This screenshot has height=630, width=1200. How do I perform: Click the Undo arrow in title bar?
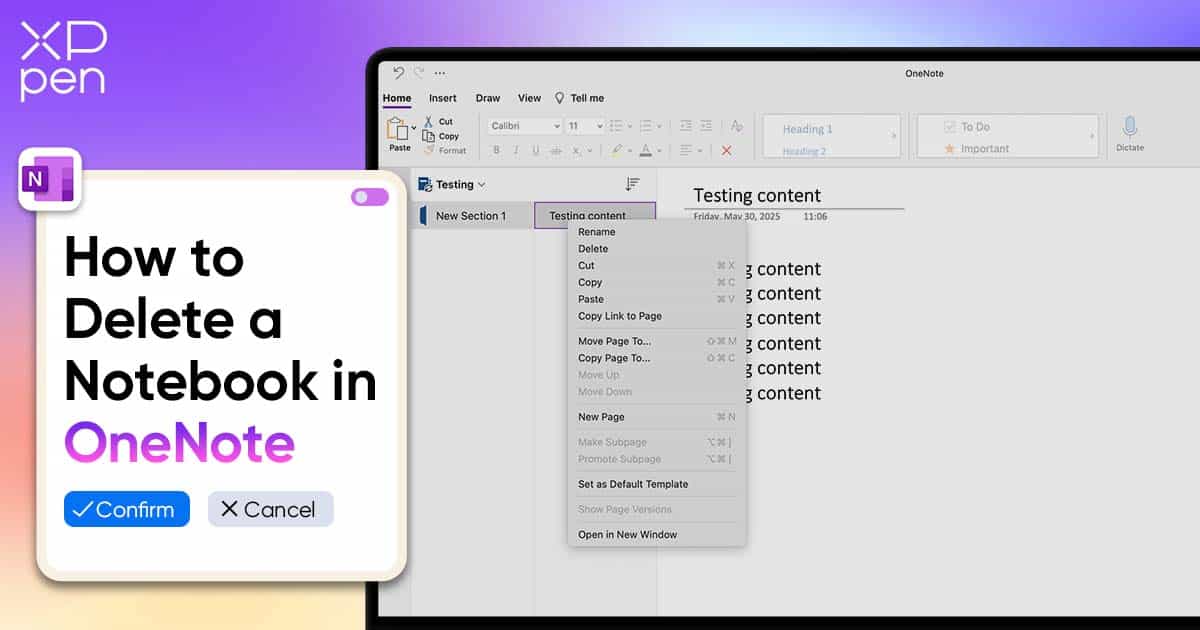pos(398,73)
